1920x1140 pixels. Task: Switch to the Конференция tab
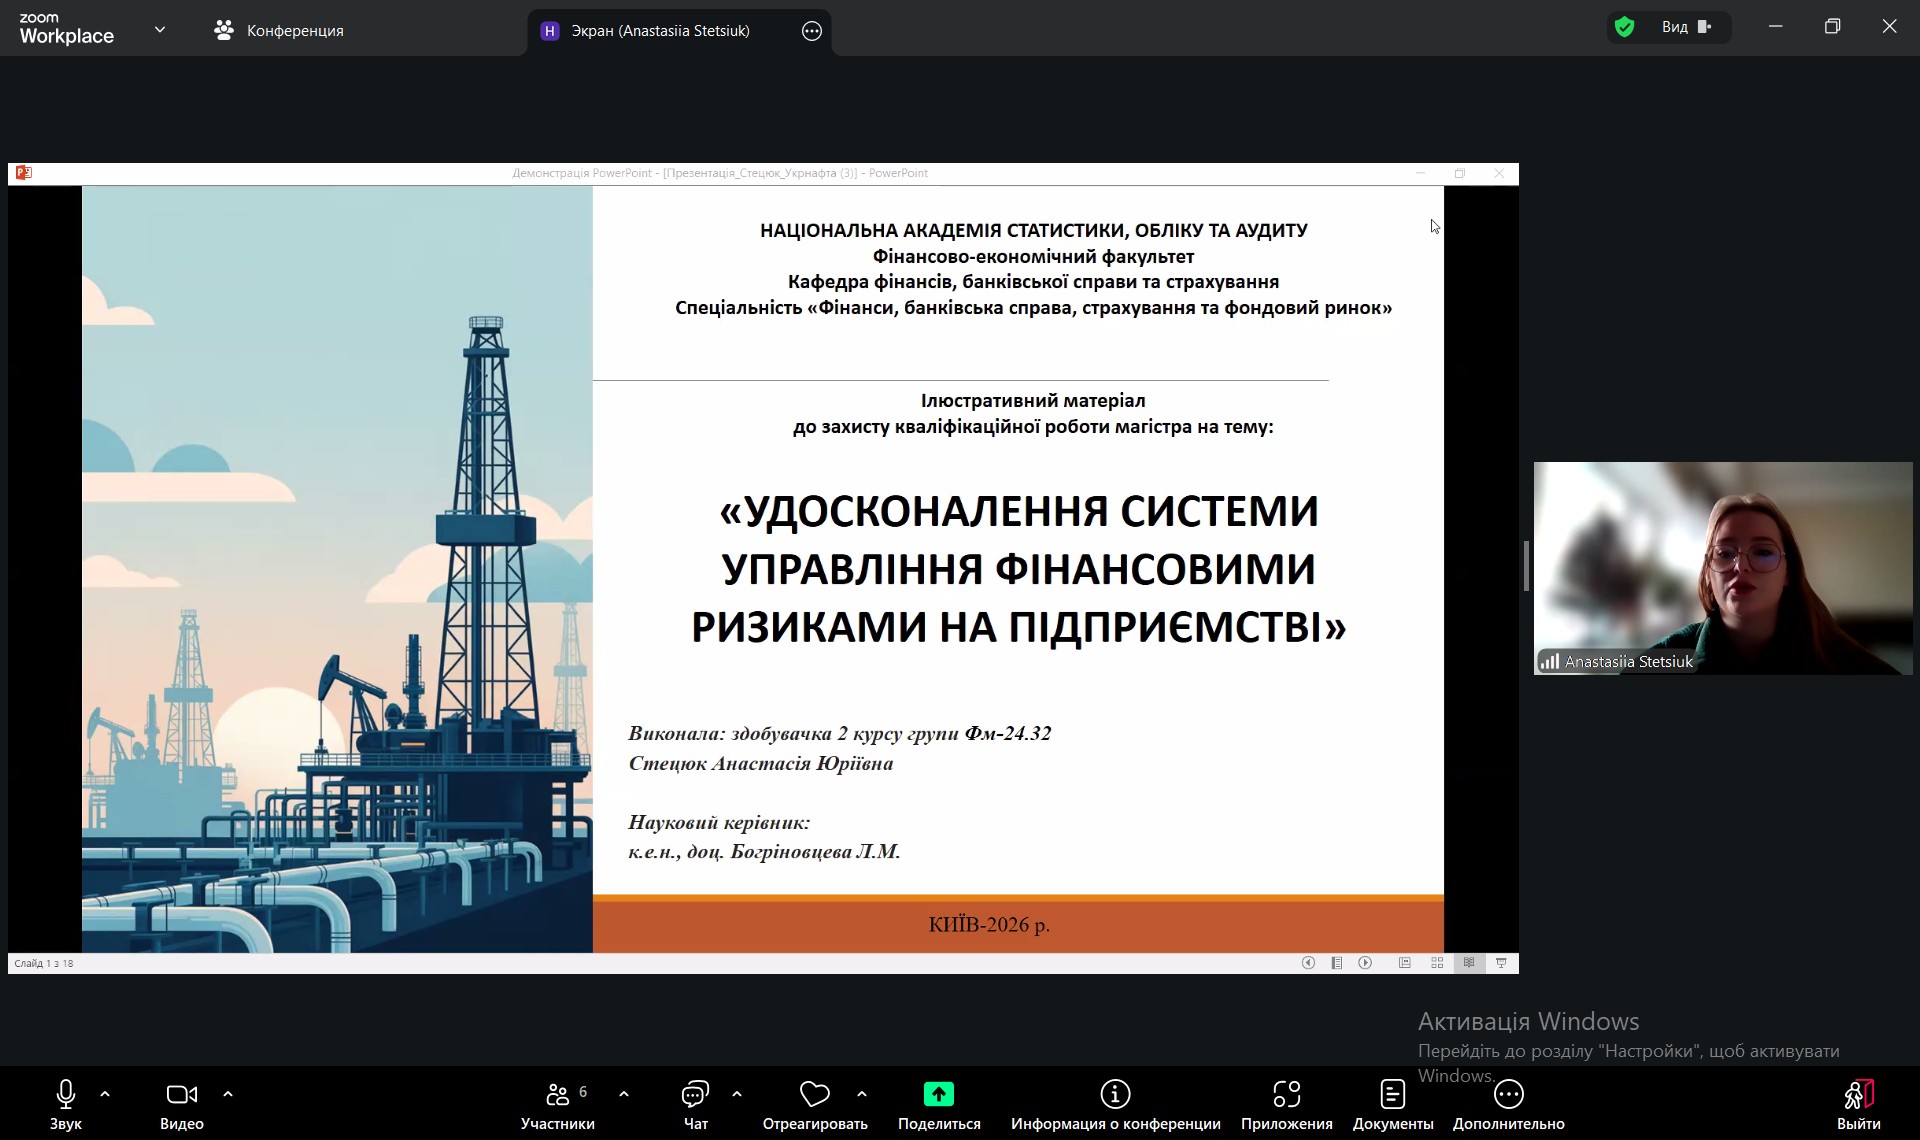coord(279,31)
